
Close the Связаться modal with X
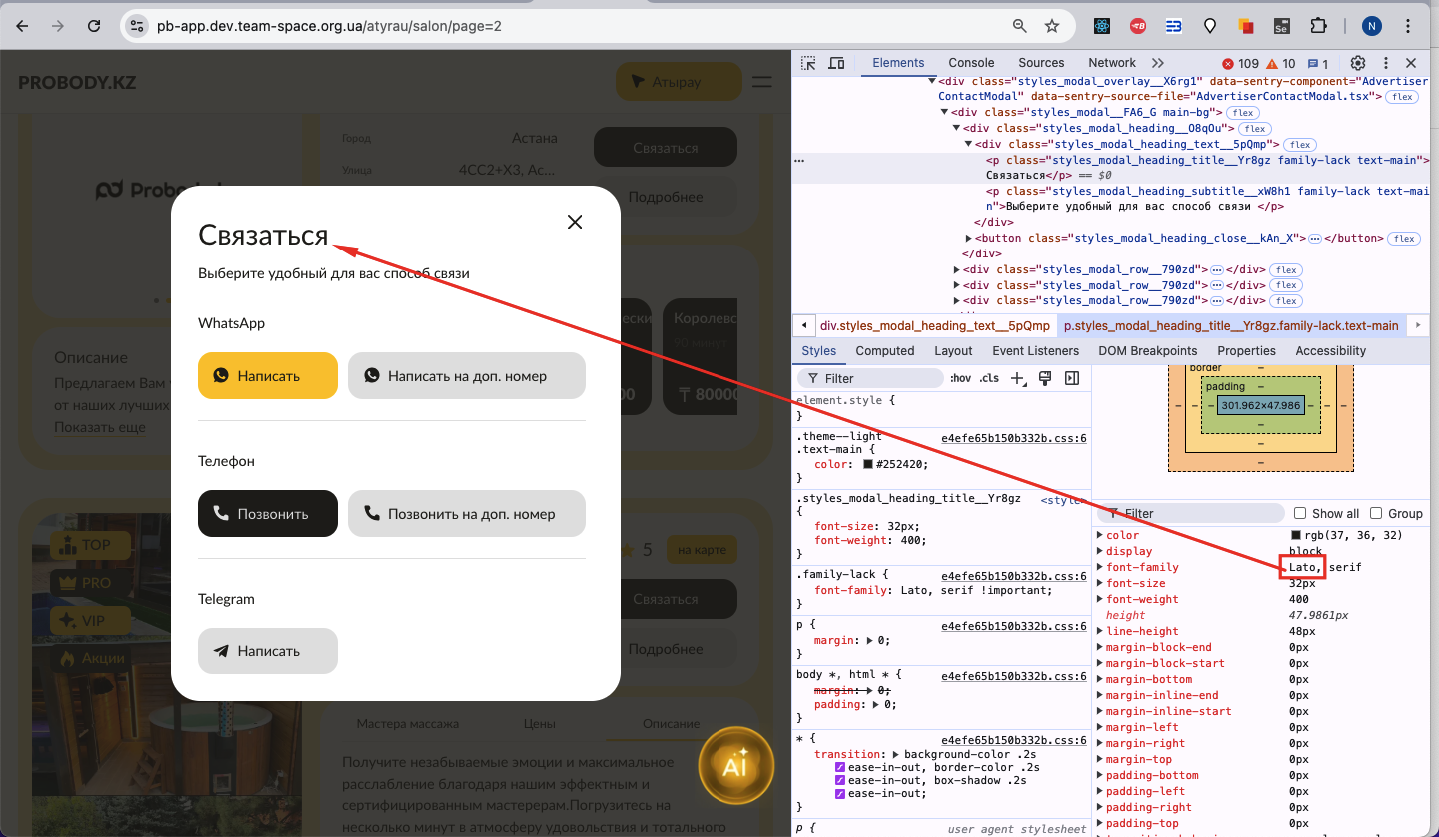(x=575, y=222)
